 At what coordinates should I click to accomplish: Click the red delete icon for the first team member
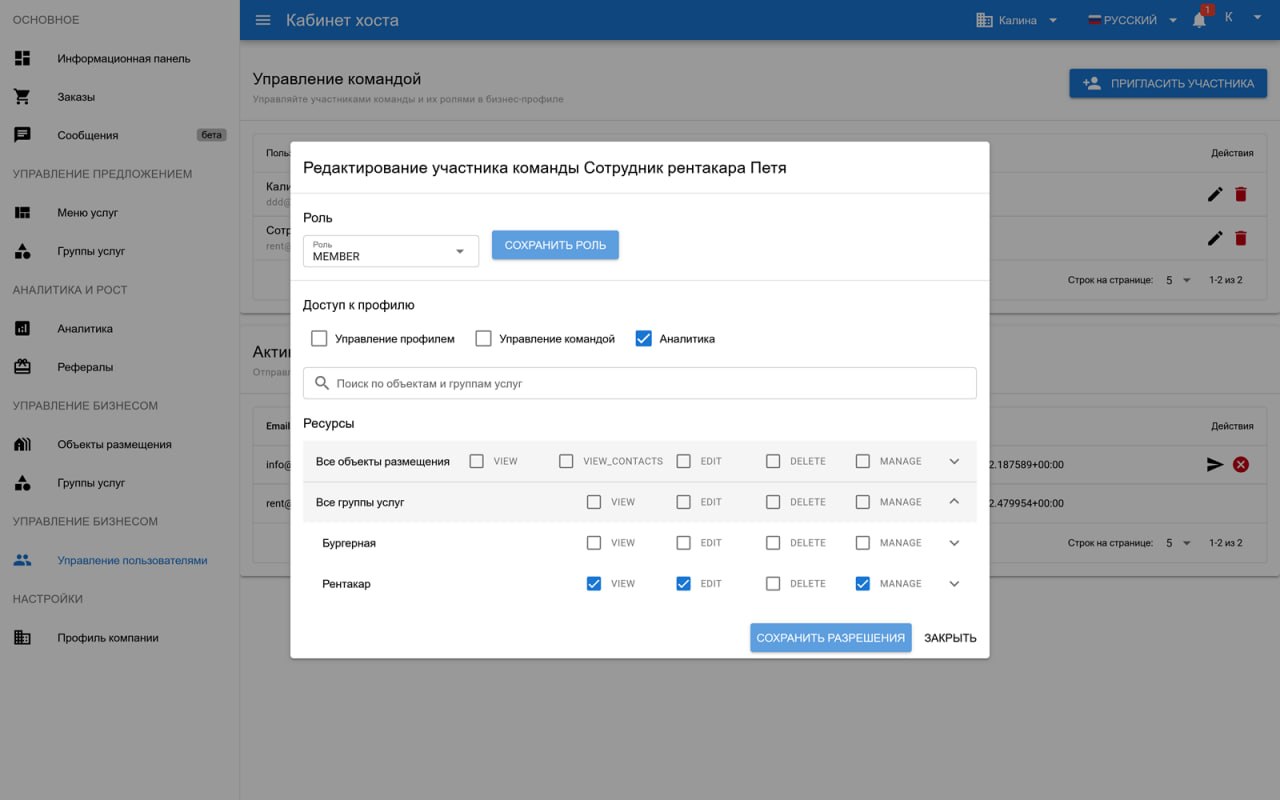[1241, 194]
